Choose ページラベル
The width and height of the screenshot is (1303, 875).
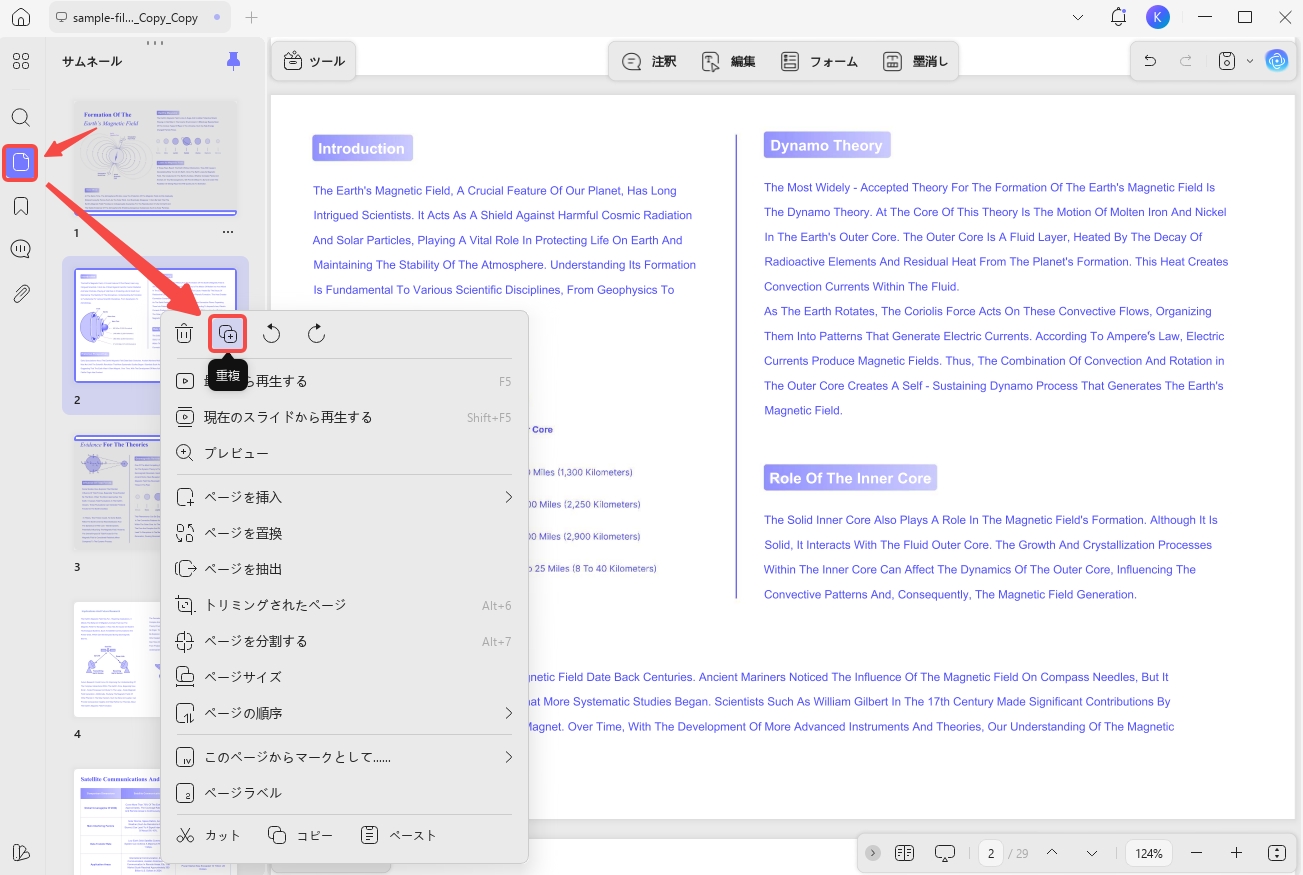pyautogui.click(x=344, y=793)
